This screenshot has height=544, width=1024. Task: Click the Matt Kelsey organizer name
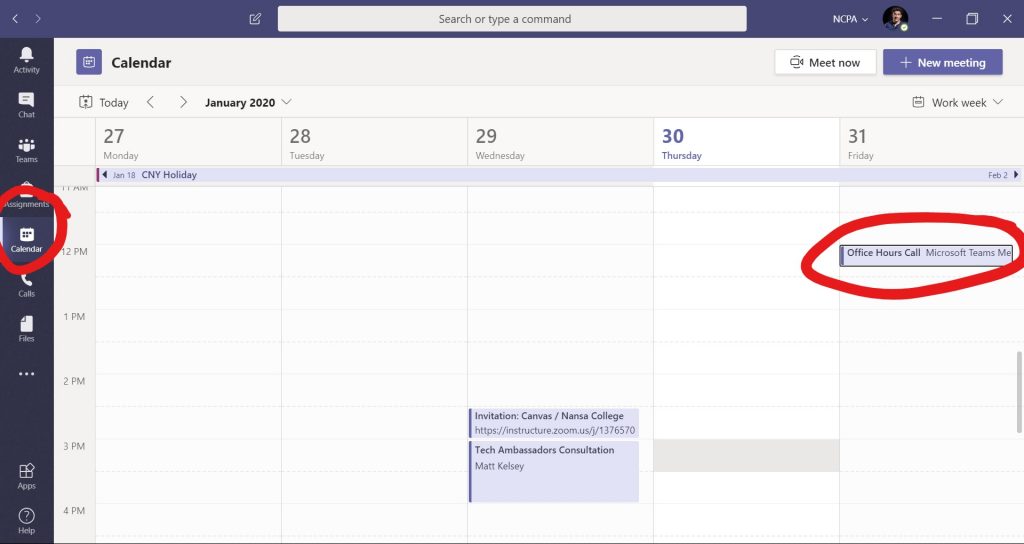(x=499, y=466)
